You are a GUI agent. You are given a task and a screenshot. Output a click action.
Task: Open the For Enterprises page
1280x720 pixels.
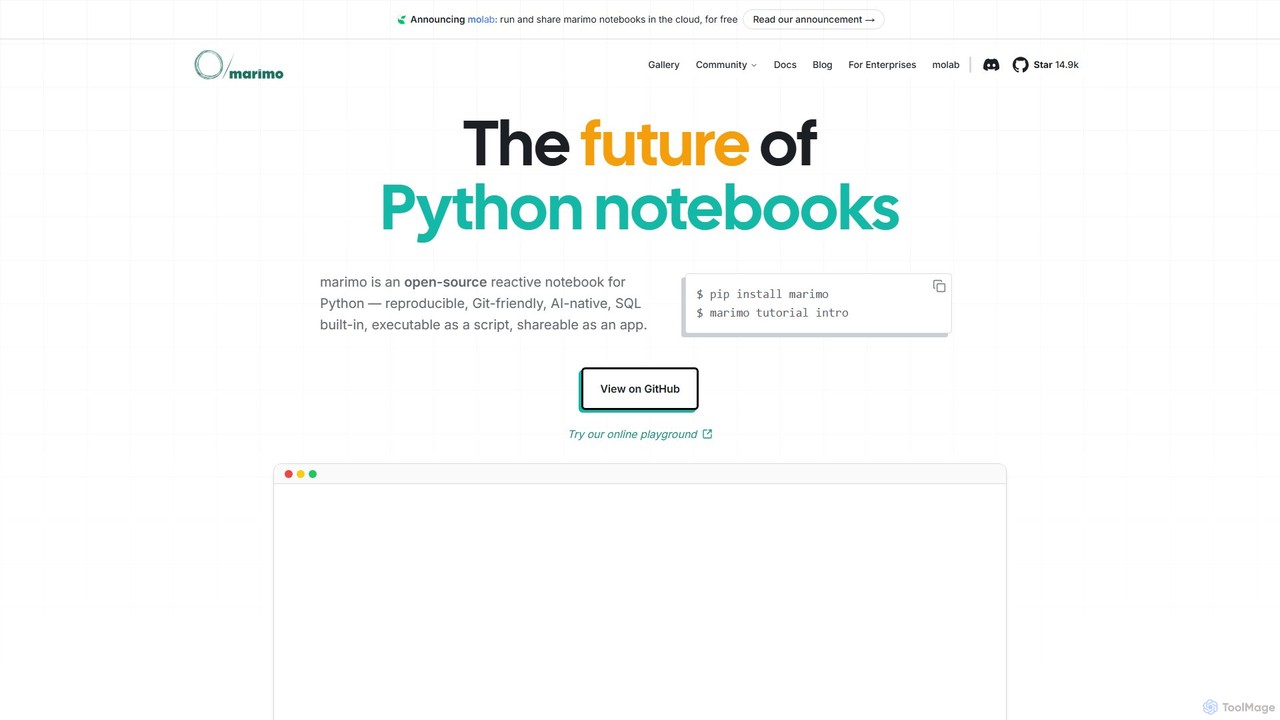pos(882,65)
